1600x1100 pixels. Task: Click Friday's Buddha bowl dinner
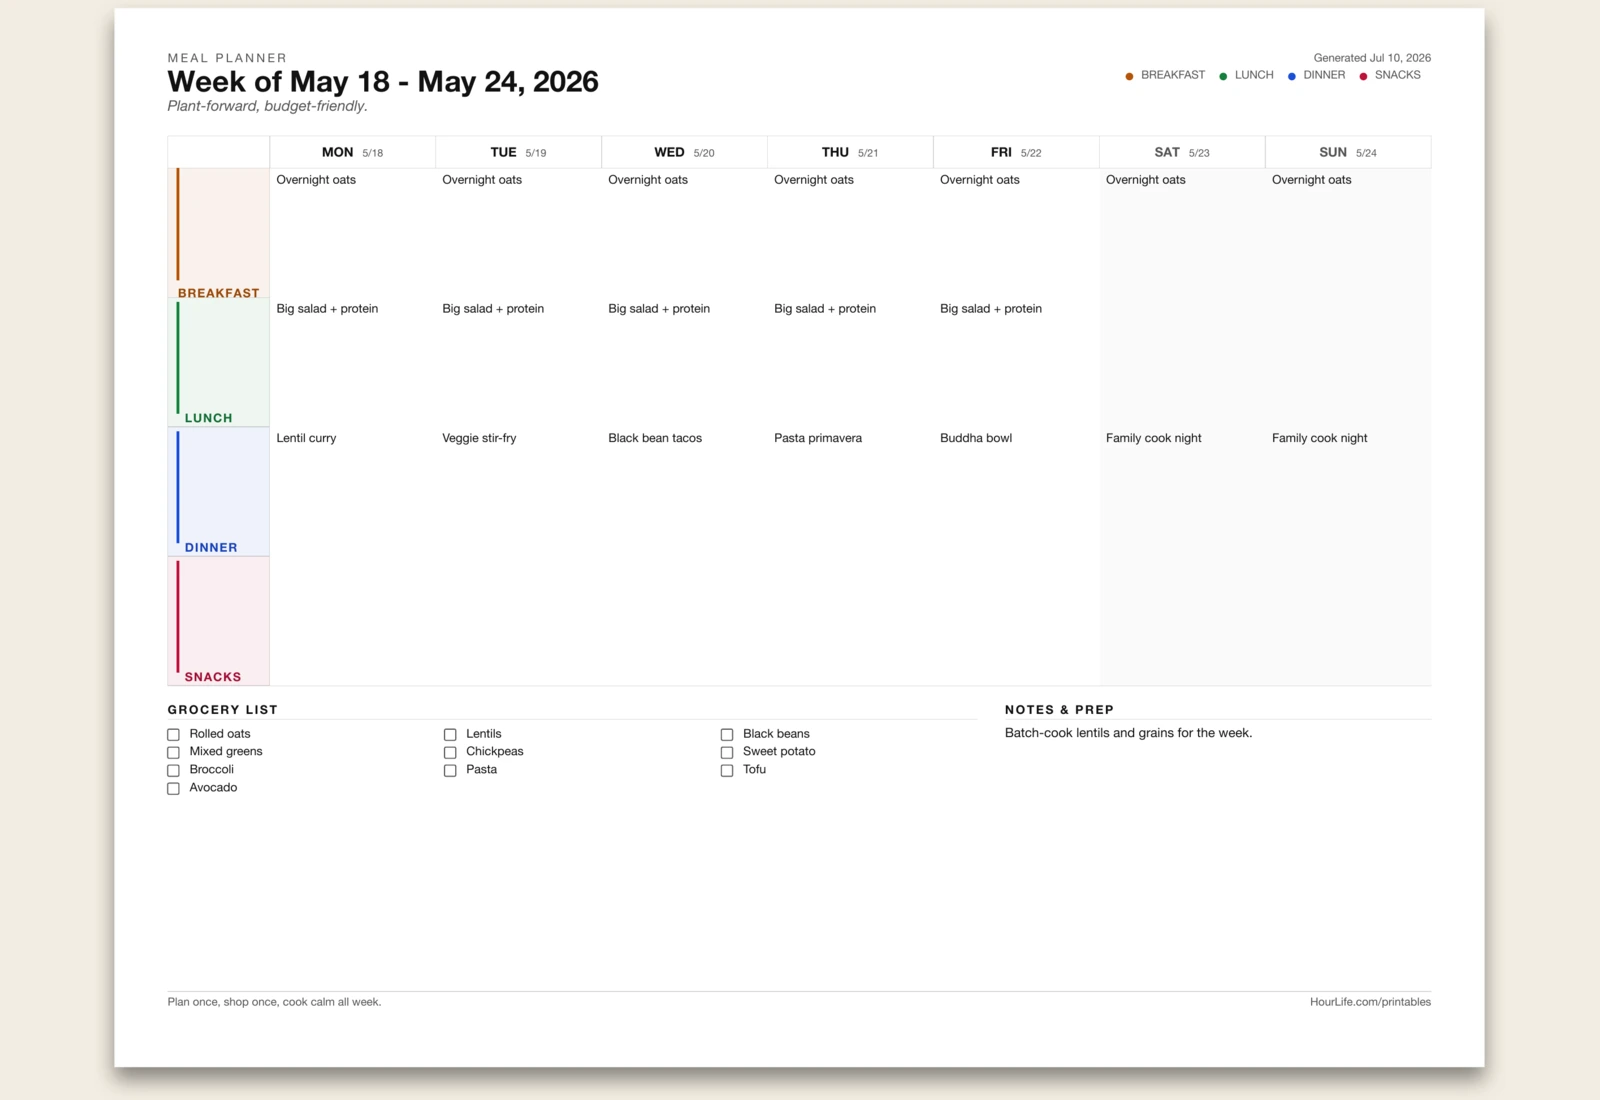[976, 438]
